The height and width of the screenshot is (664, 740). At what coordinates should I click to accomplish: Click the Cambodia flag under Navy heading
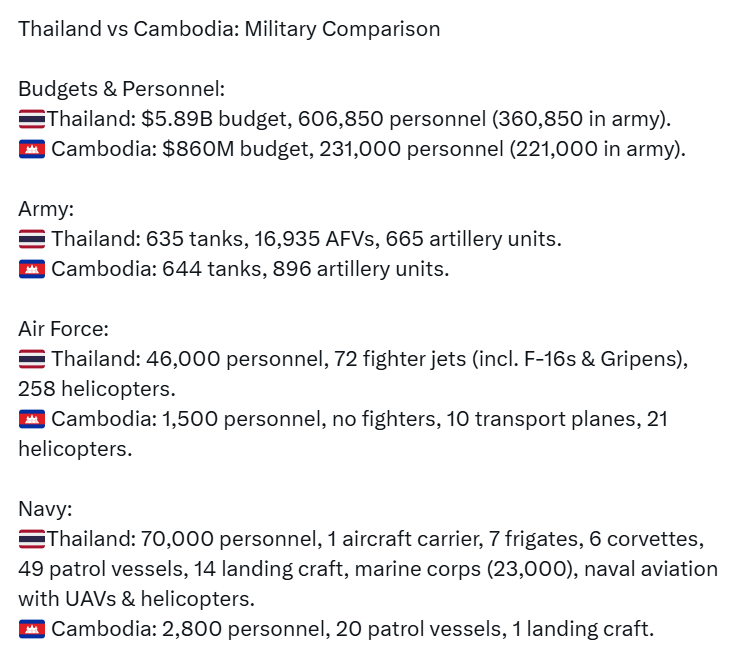32,629
